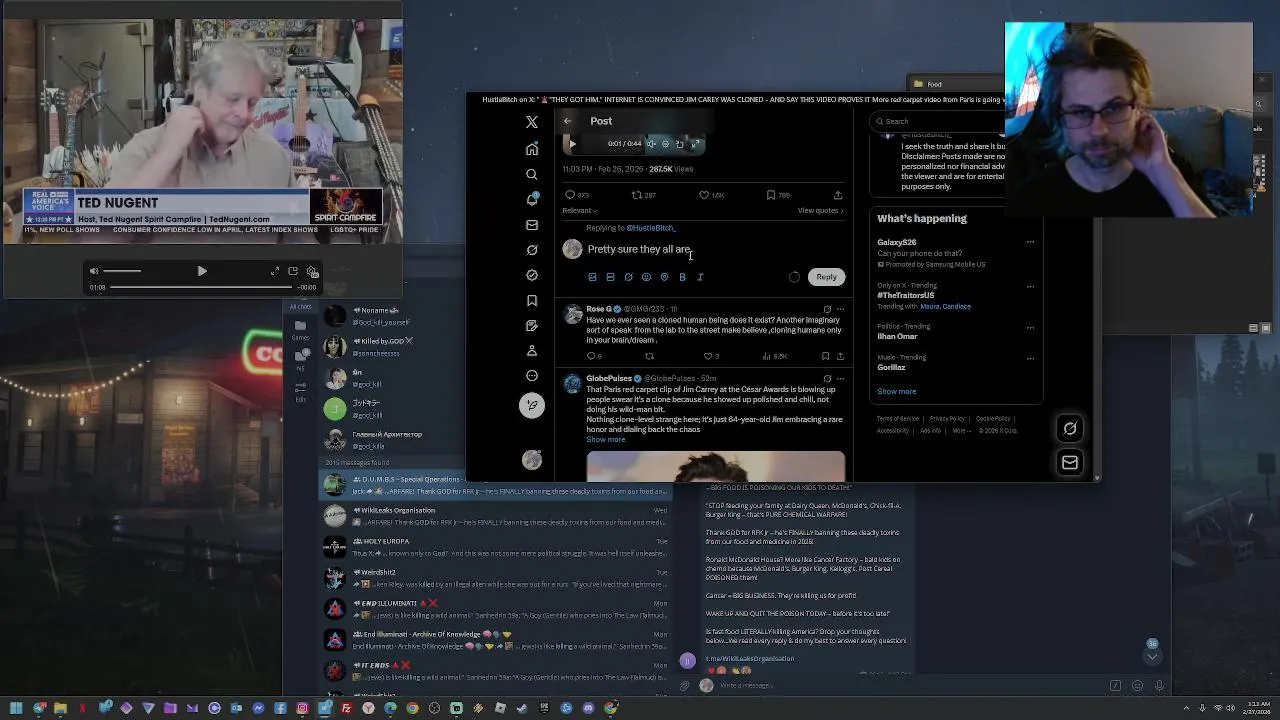Open Edit folders in Telegram sidebar
This screenshot has height=720, width=1280.
tap(300, 390)
